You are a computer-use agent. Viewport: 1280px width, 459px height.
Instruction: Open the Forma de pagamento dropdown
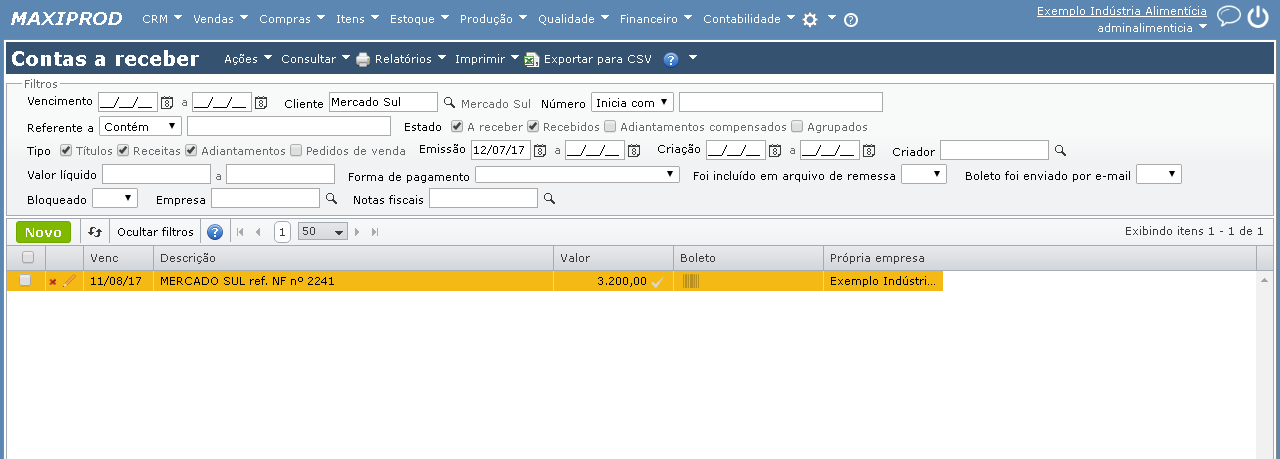point(578,175)
